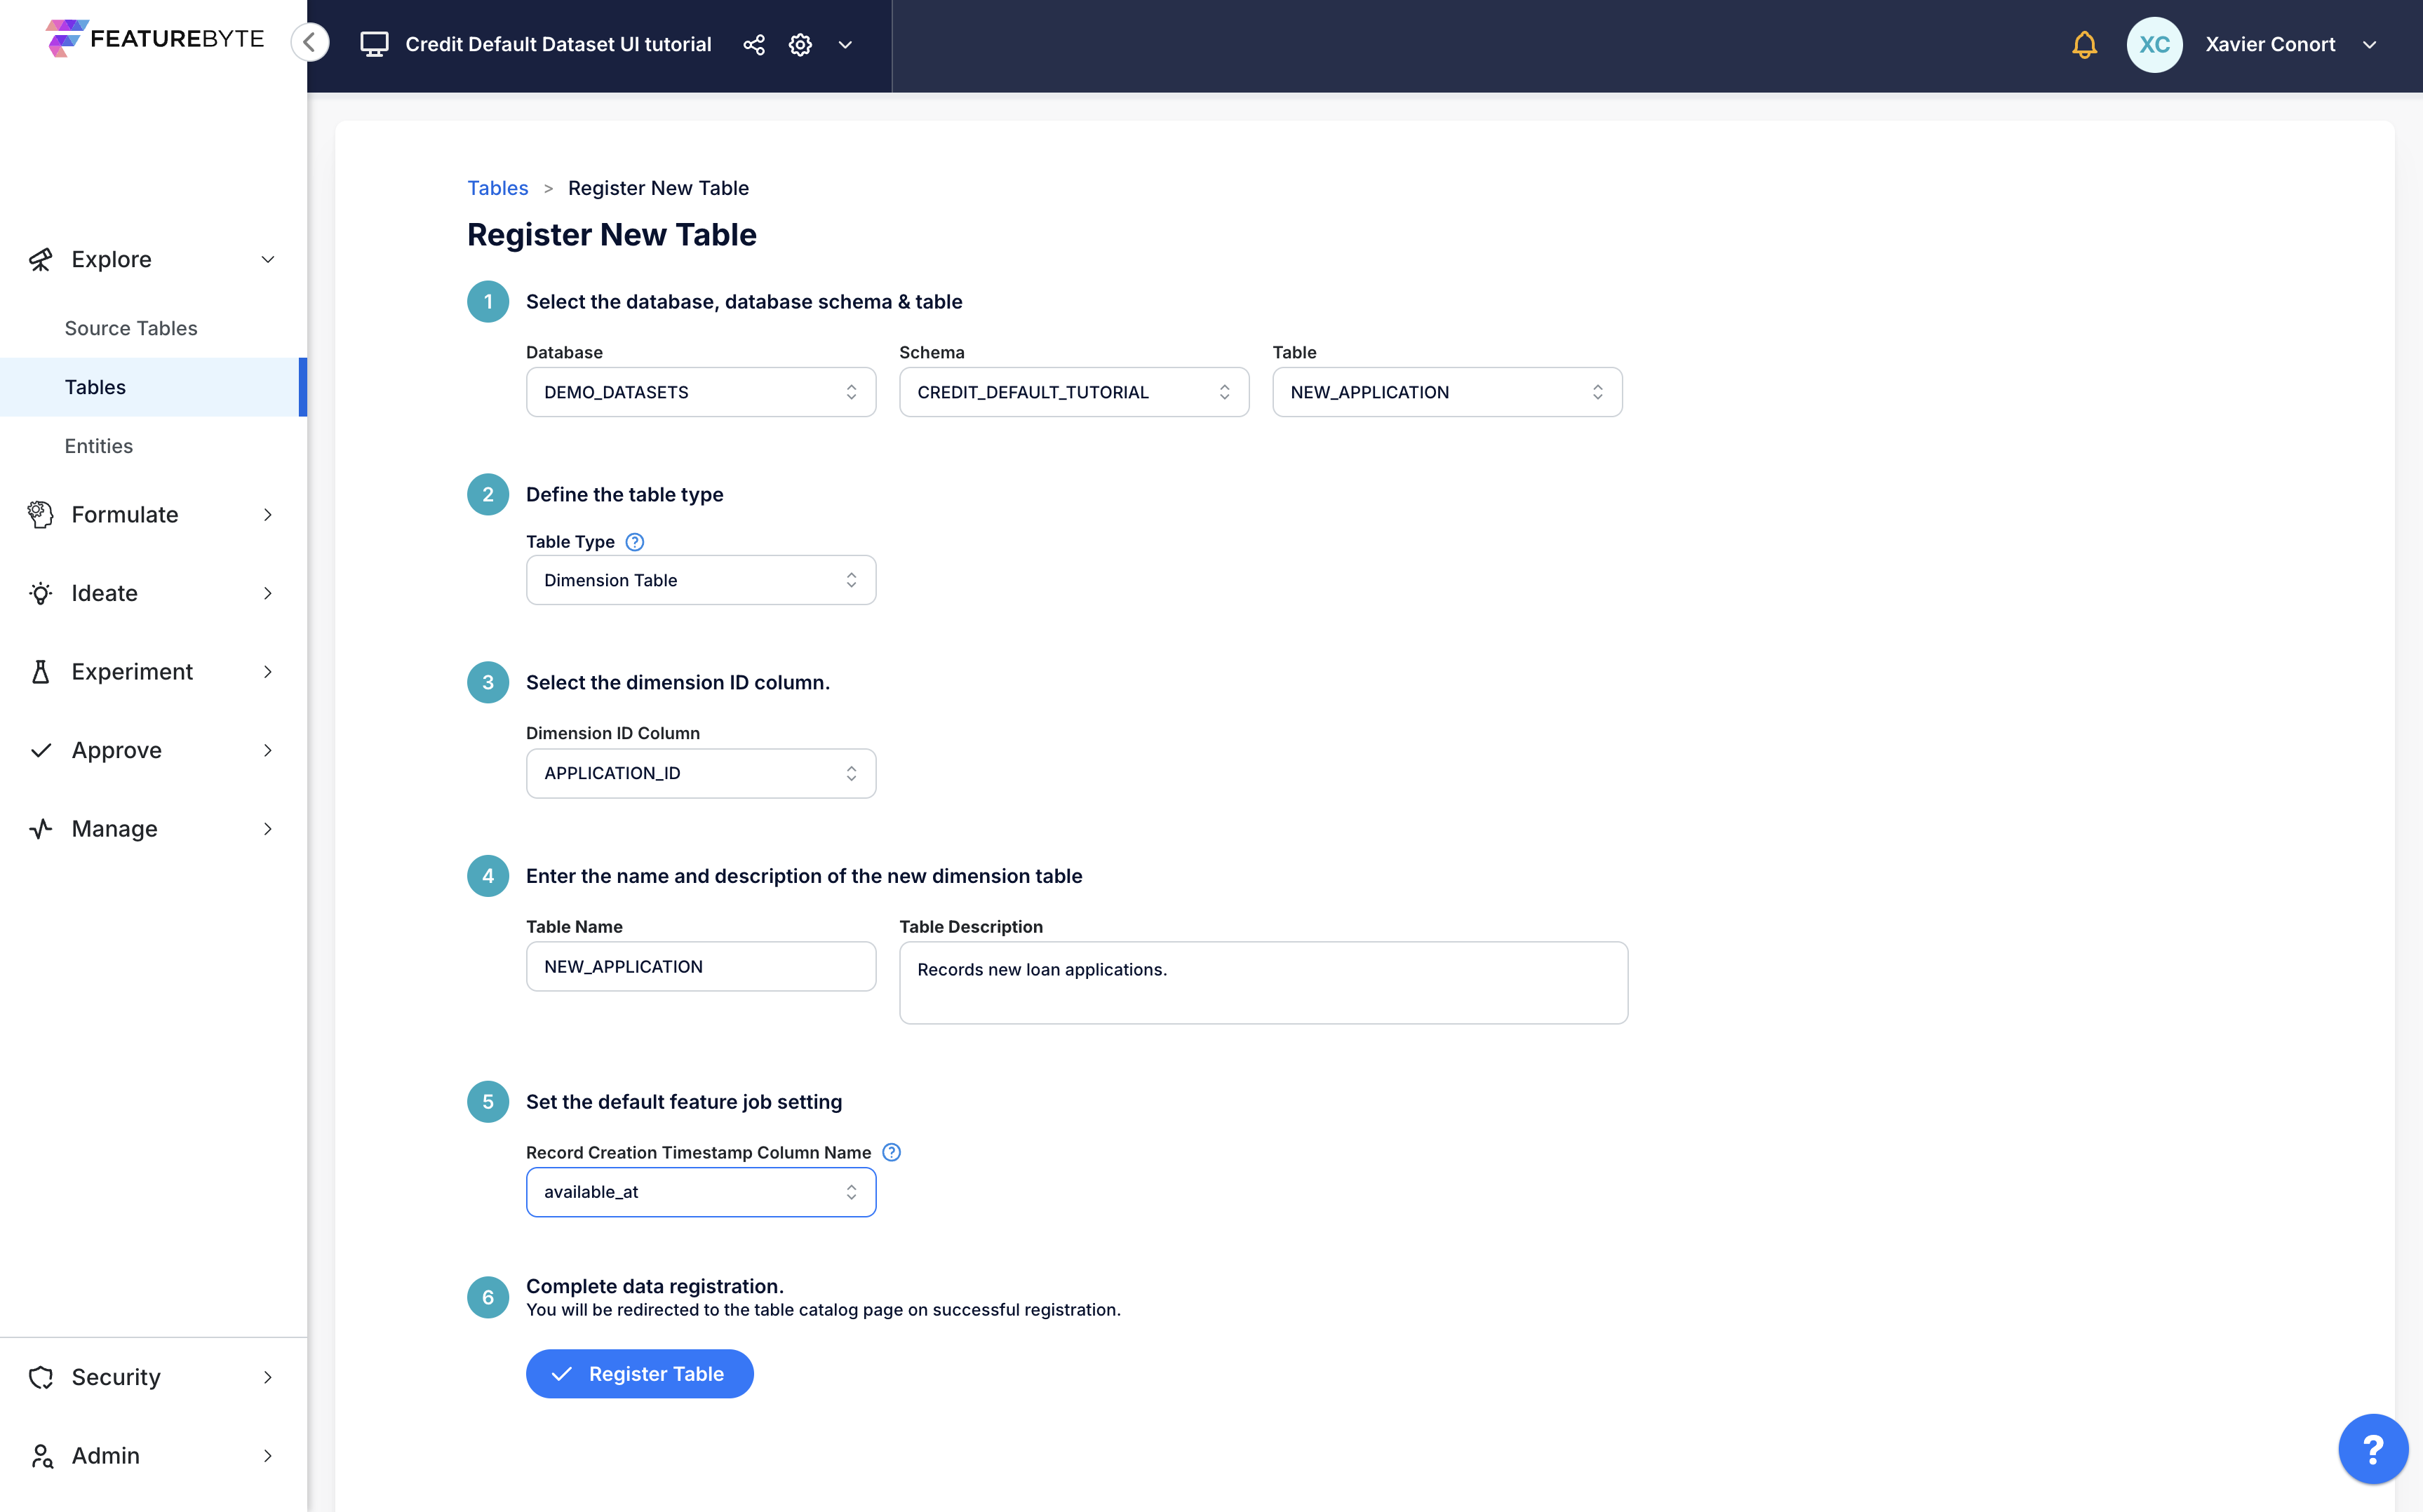This screenshot has width=2423, height=1512.
Task: Click the Tables breadcrumb link
Action: point(498,187)
